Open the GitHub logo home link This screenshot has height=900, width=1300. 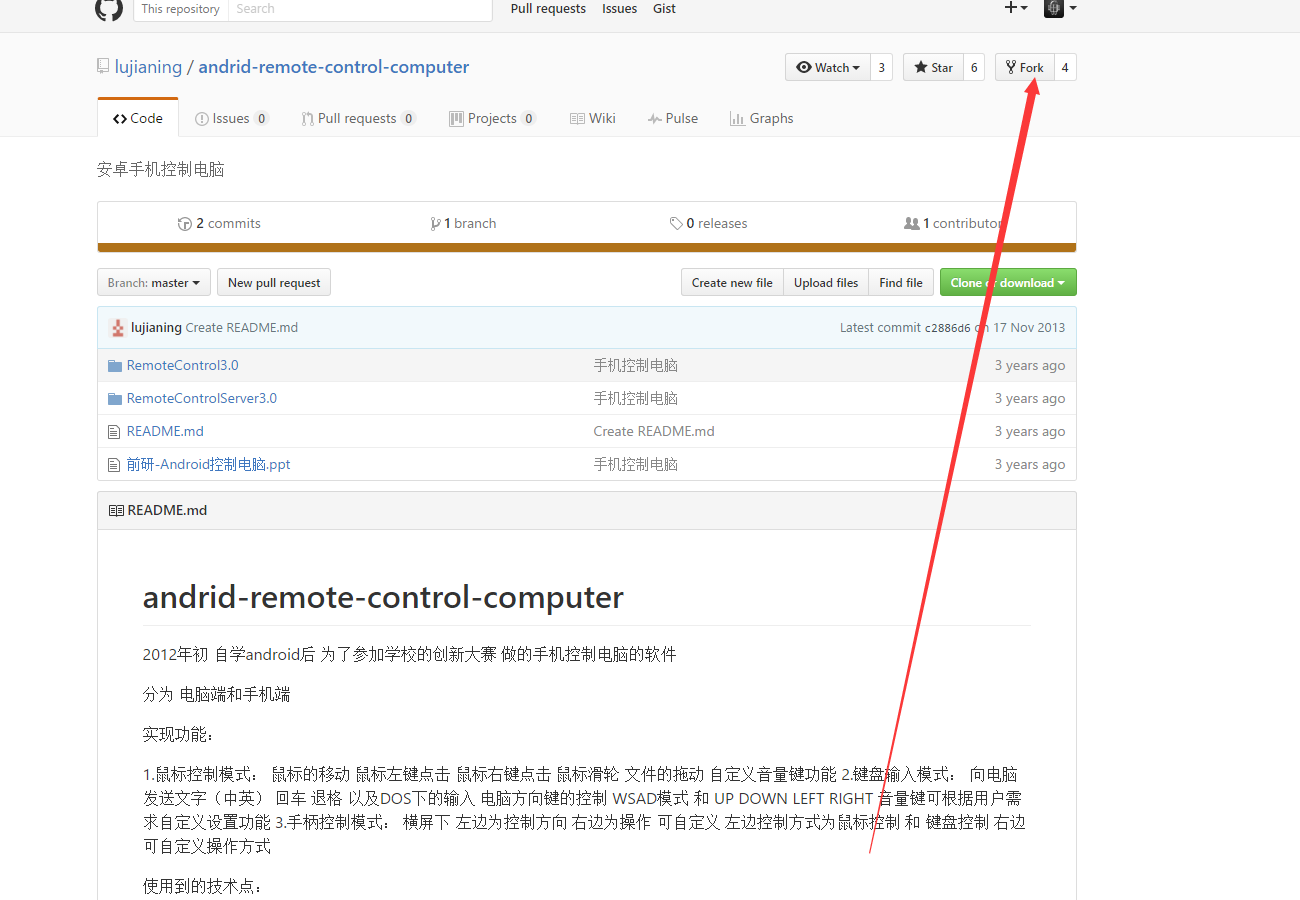tap(109, 9)
